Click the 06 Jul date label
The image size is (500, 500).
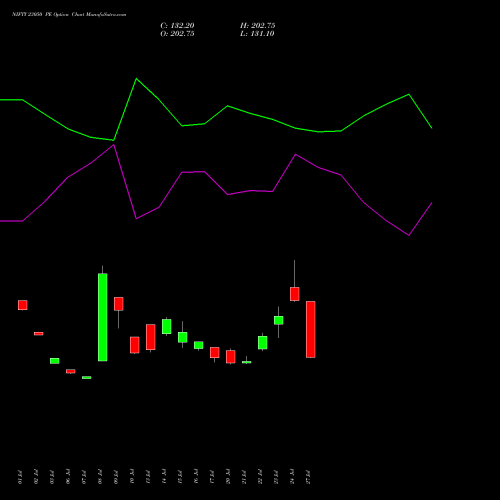point(68,477)
